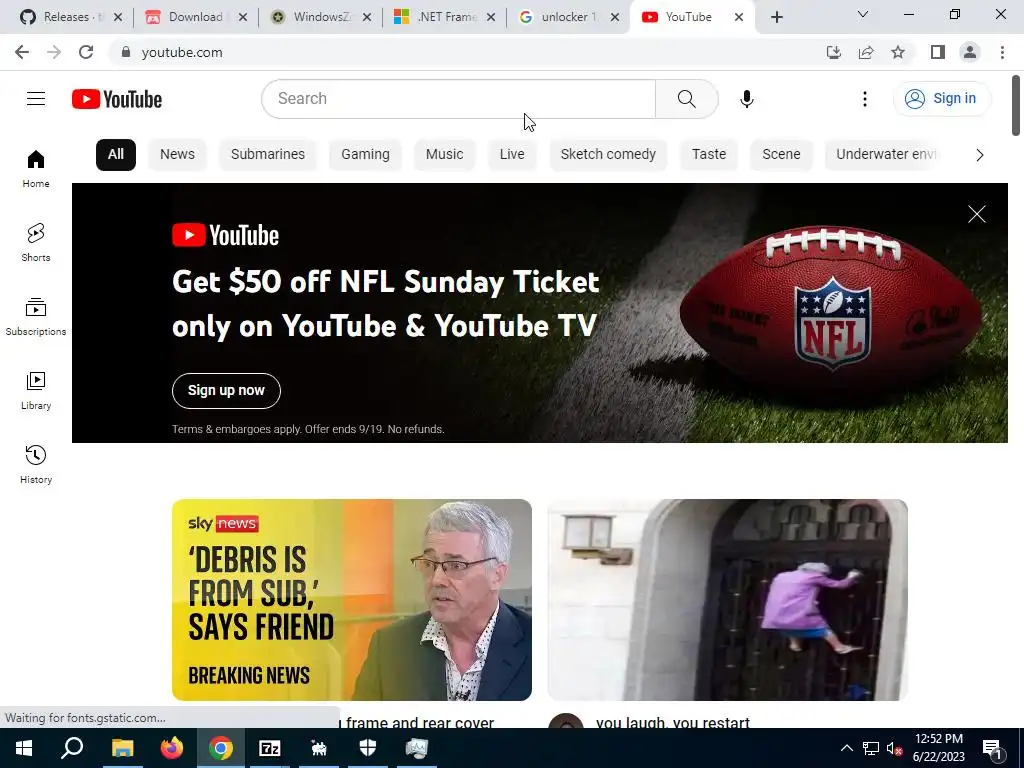
Task: Select the Sketch comedy filter chip
Action: [x=608, y=155]
